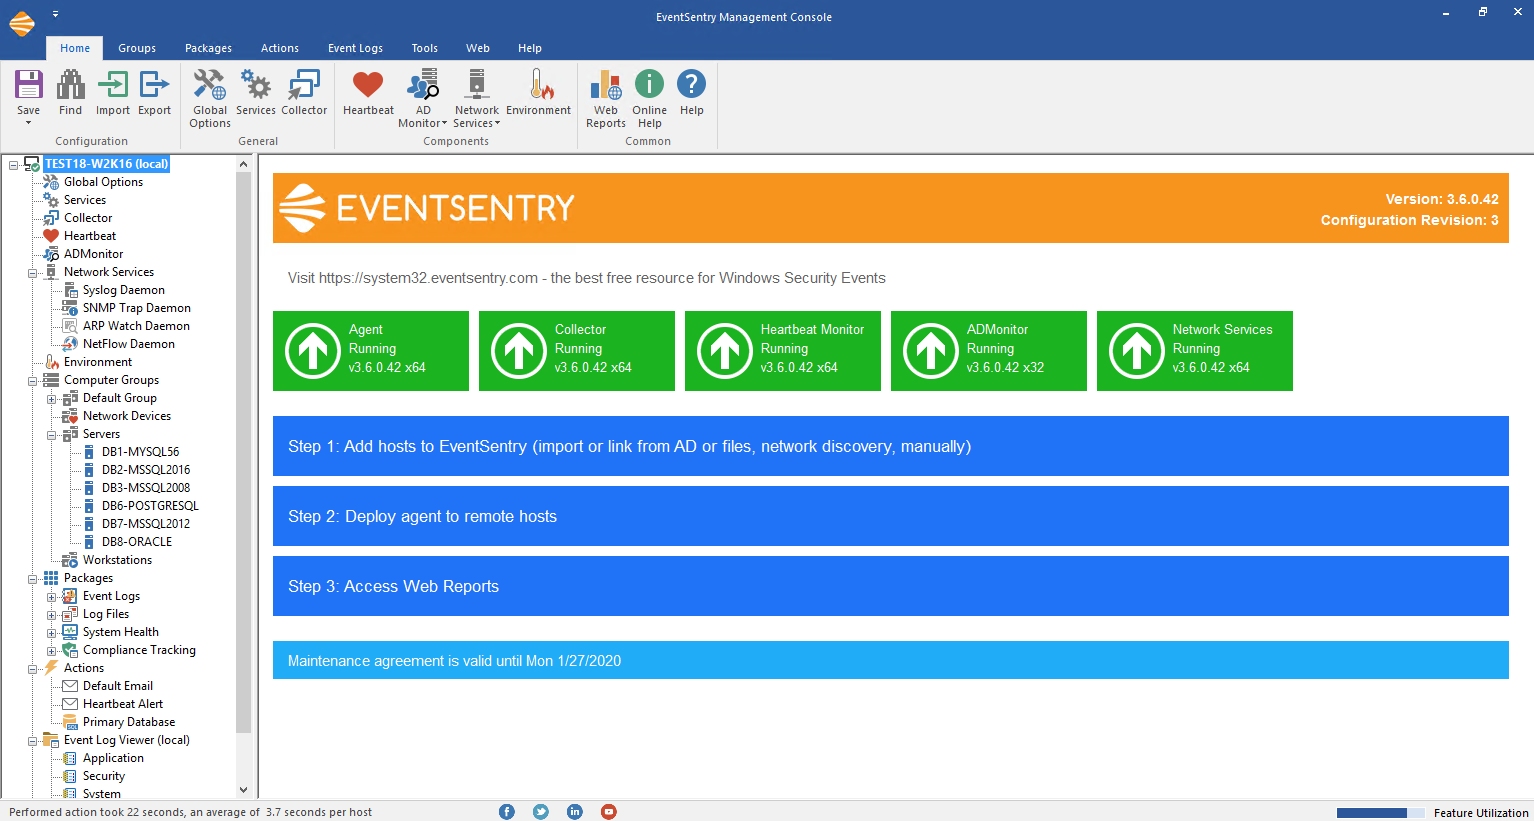The width and height of the screenshot is (1534, 821).
Task: Click Step 2: Deploy agent to remote hosts
Action: 890,516
